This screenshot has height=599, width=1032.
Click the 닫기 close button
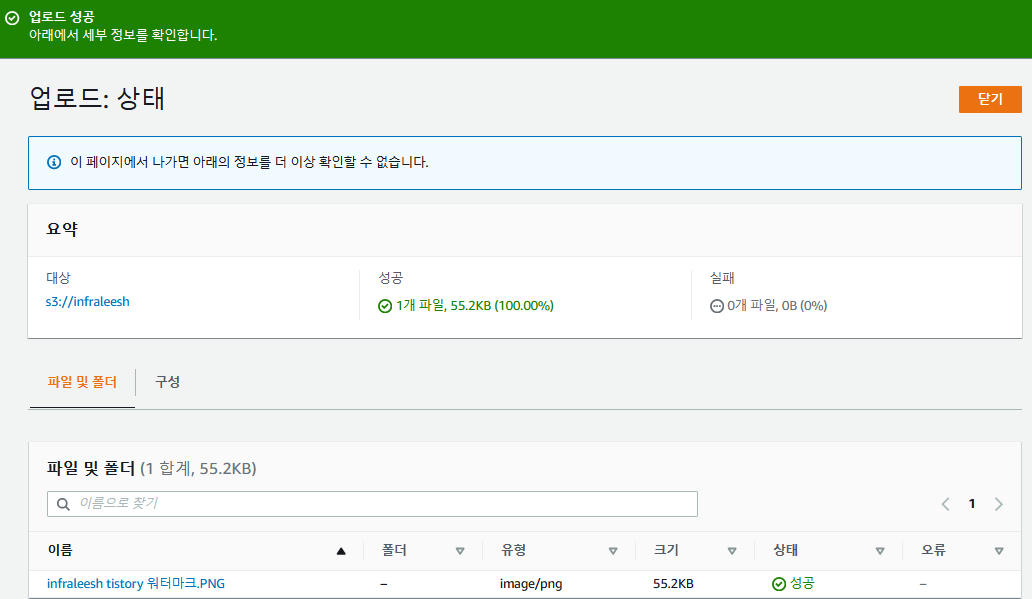coord(990,99)
